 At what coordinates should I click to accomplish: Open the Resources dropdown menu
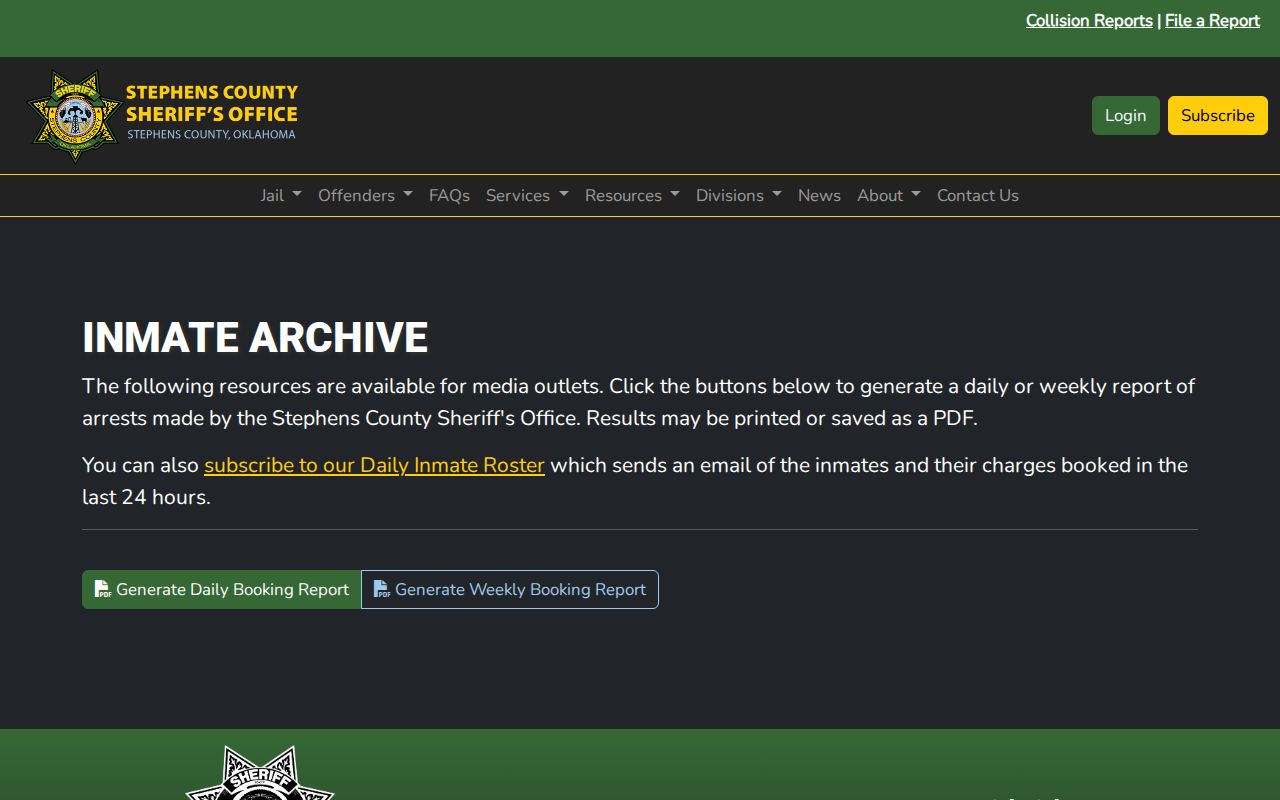point(632,195)
